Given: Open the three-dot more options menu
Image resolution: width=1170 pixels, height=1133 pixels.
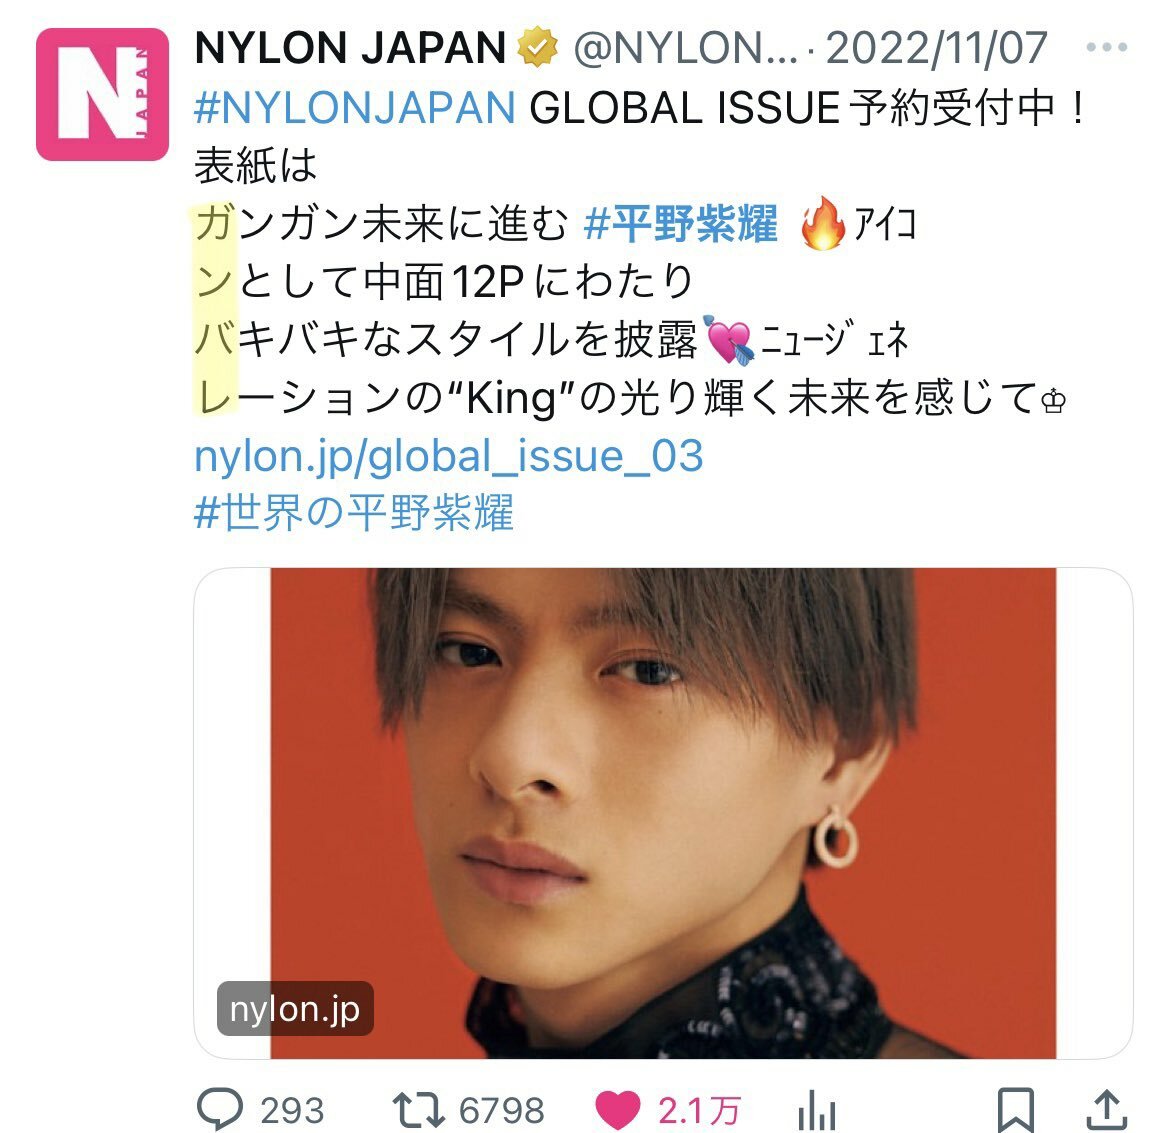Looking at the screenshot, I should (1107, 47).
